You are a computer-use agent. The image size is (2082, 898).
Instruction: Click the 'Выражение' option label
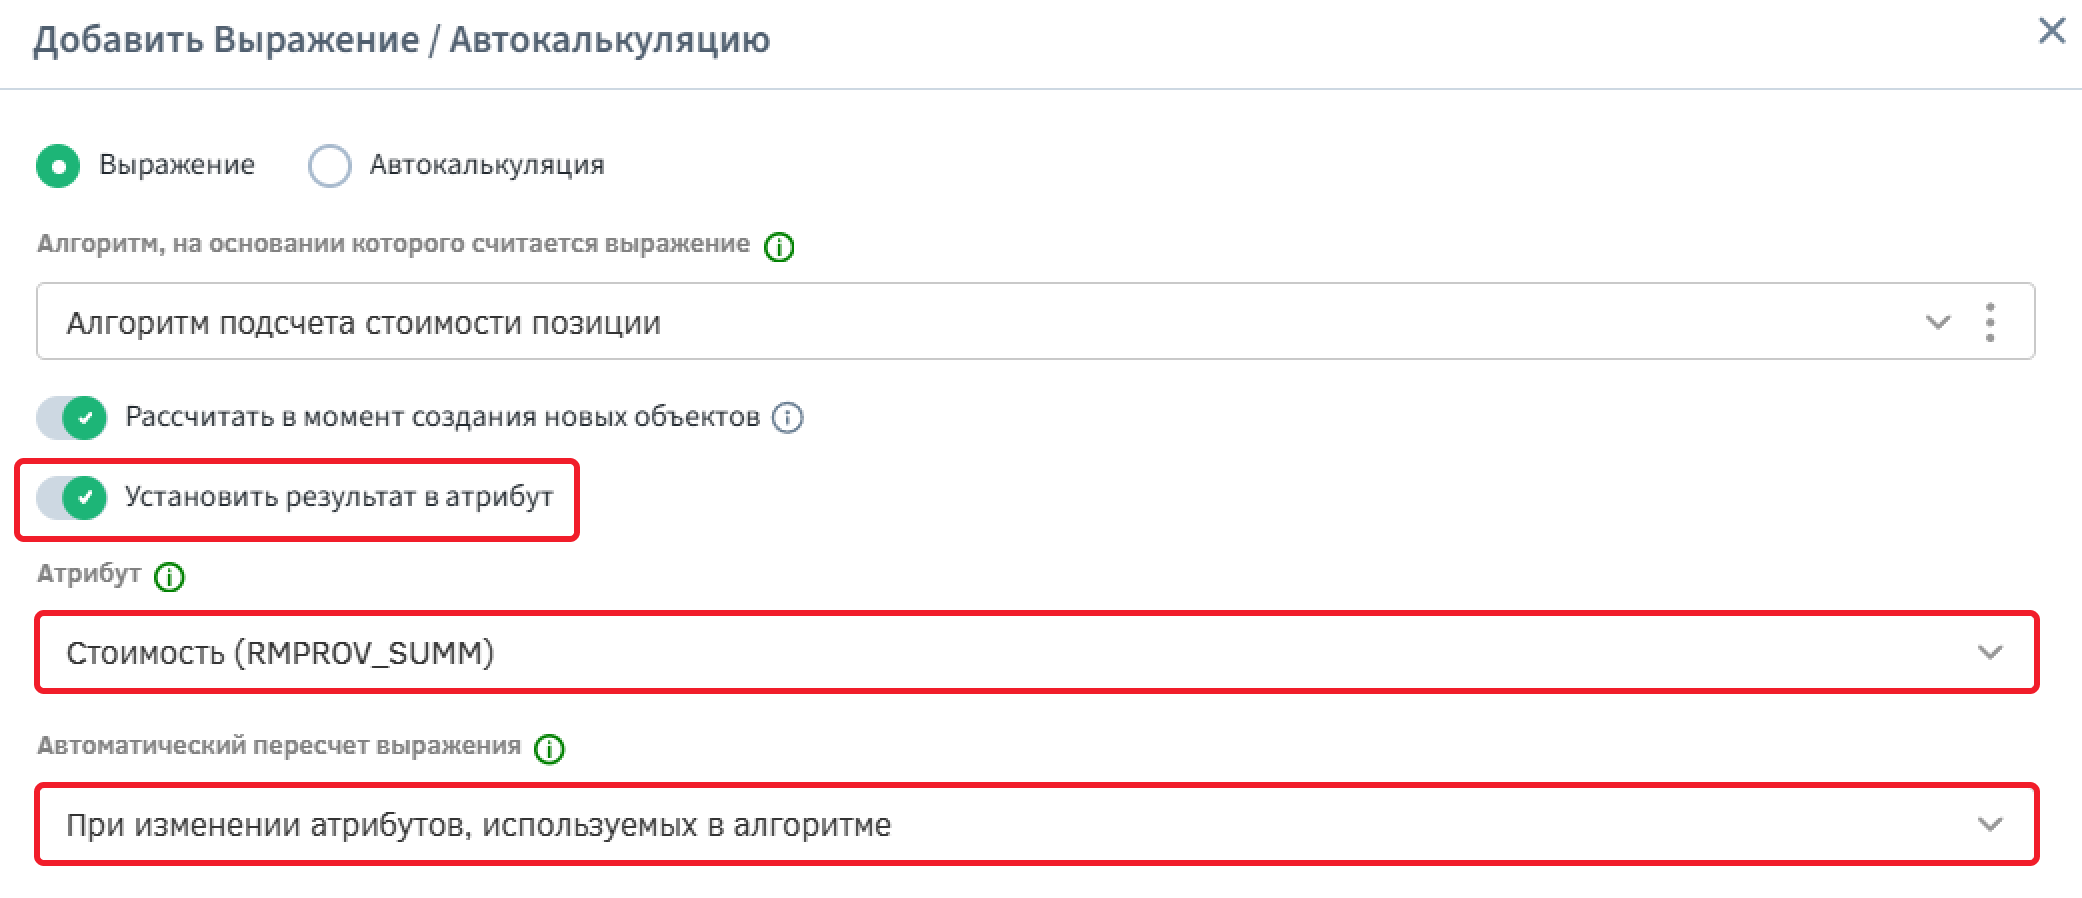click(x=177, y=165)
